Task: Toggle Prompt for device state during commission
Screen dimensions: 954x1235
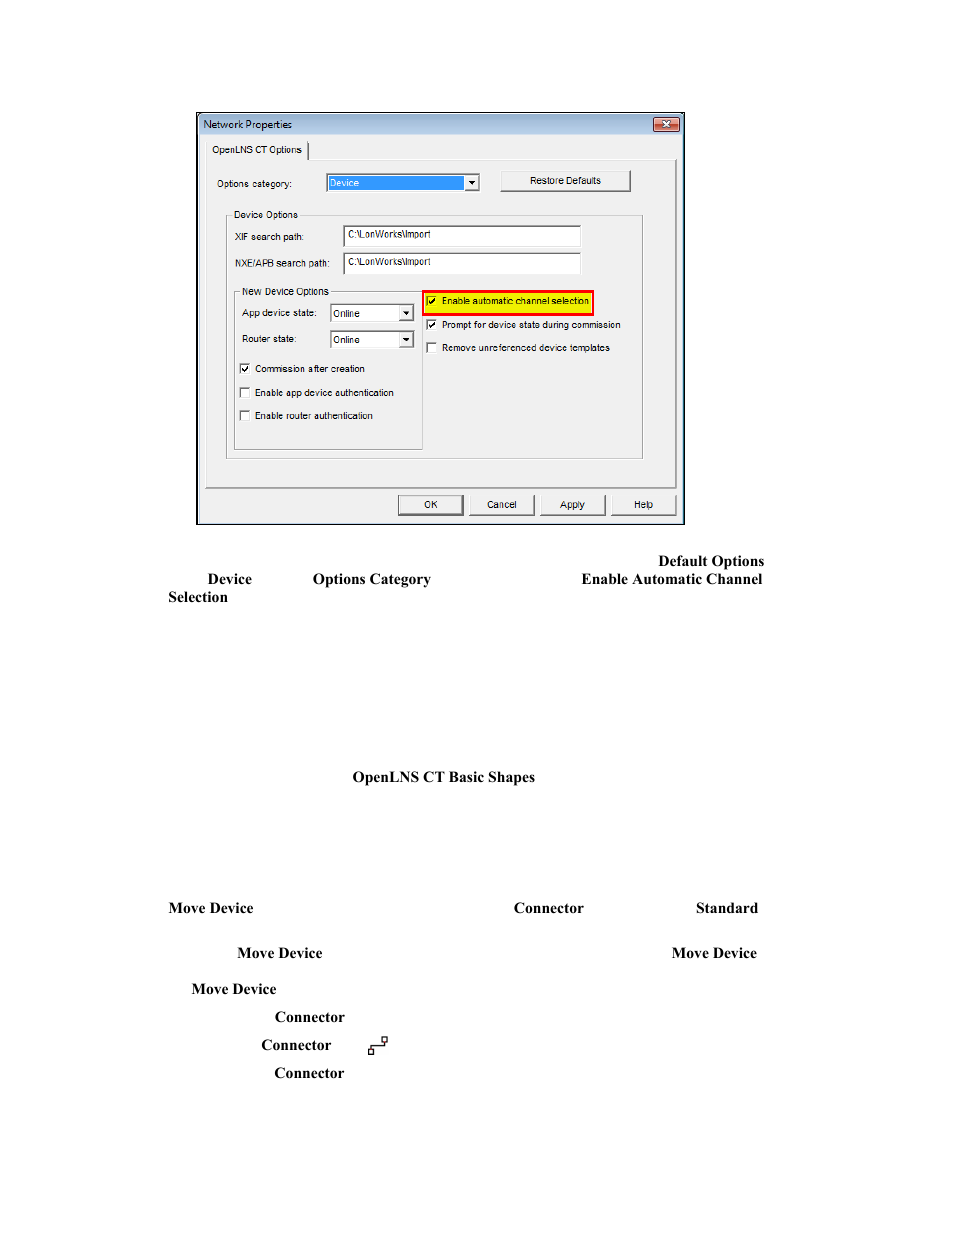Action: [432, 325]
